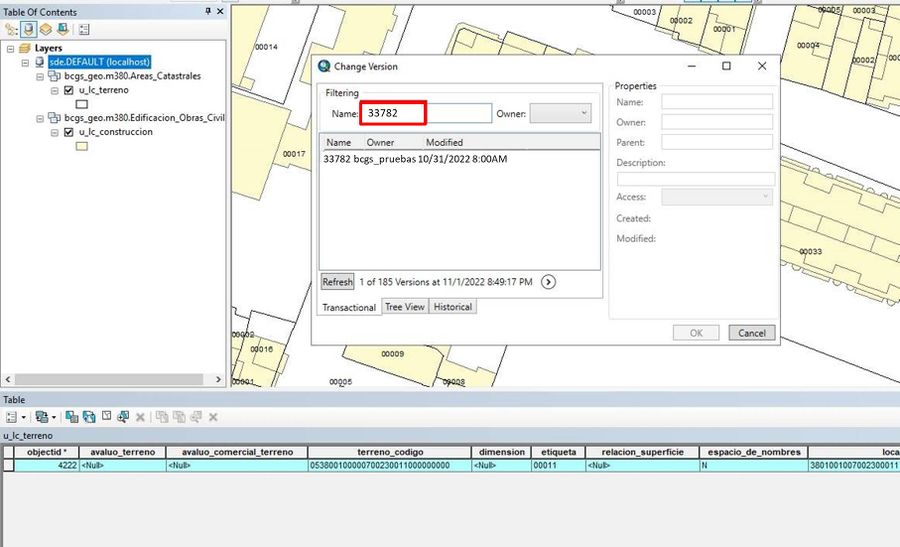
Task: Open the Owner filter dropdown
Action: 560,114
